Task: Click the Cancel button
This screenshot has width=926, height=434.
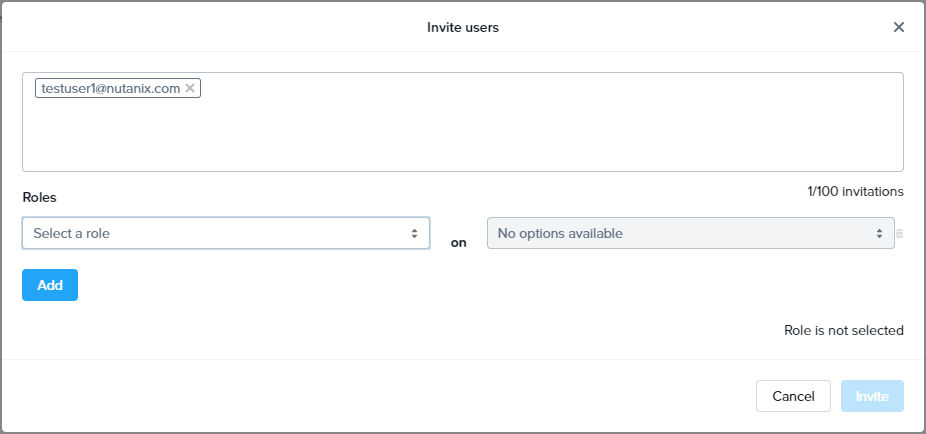Action: click(x=793, y=396)
